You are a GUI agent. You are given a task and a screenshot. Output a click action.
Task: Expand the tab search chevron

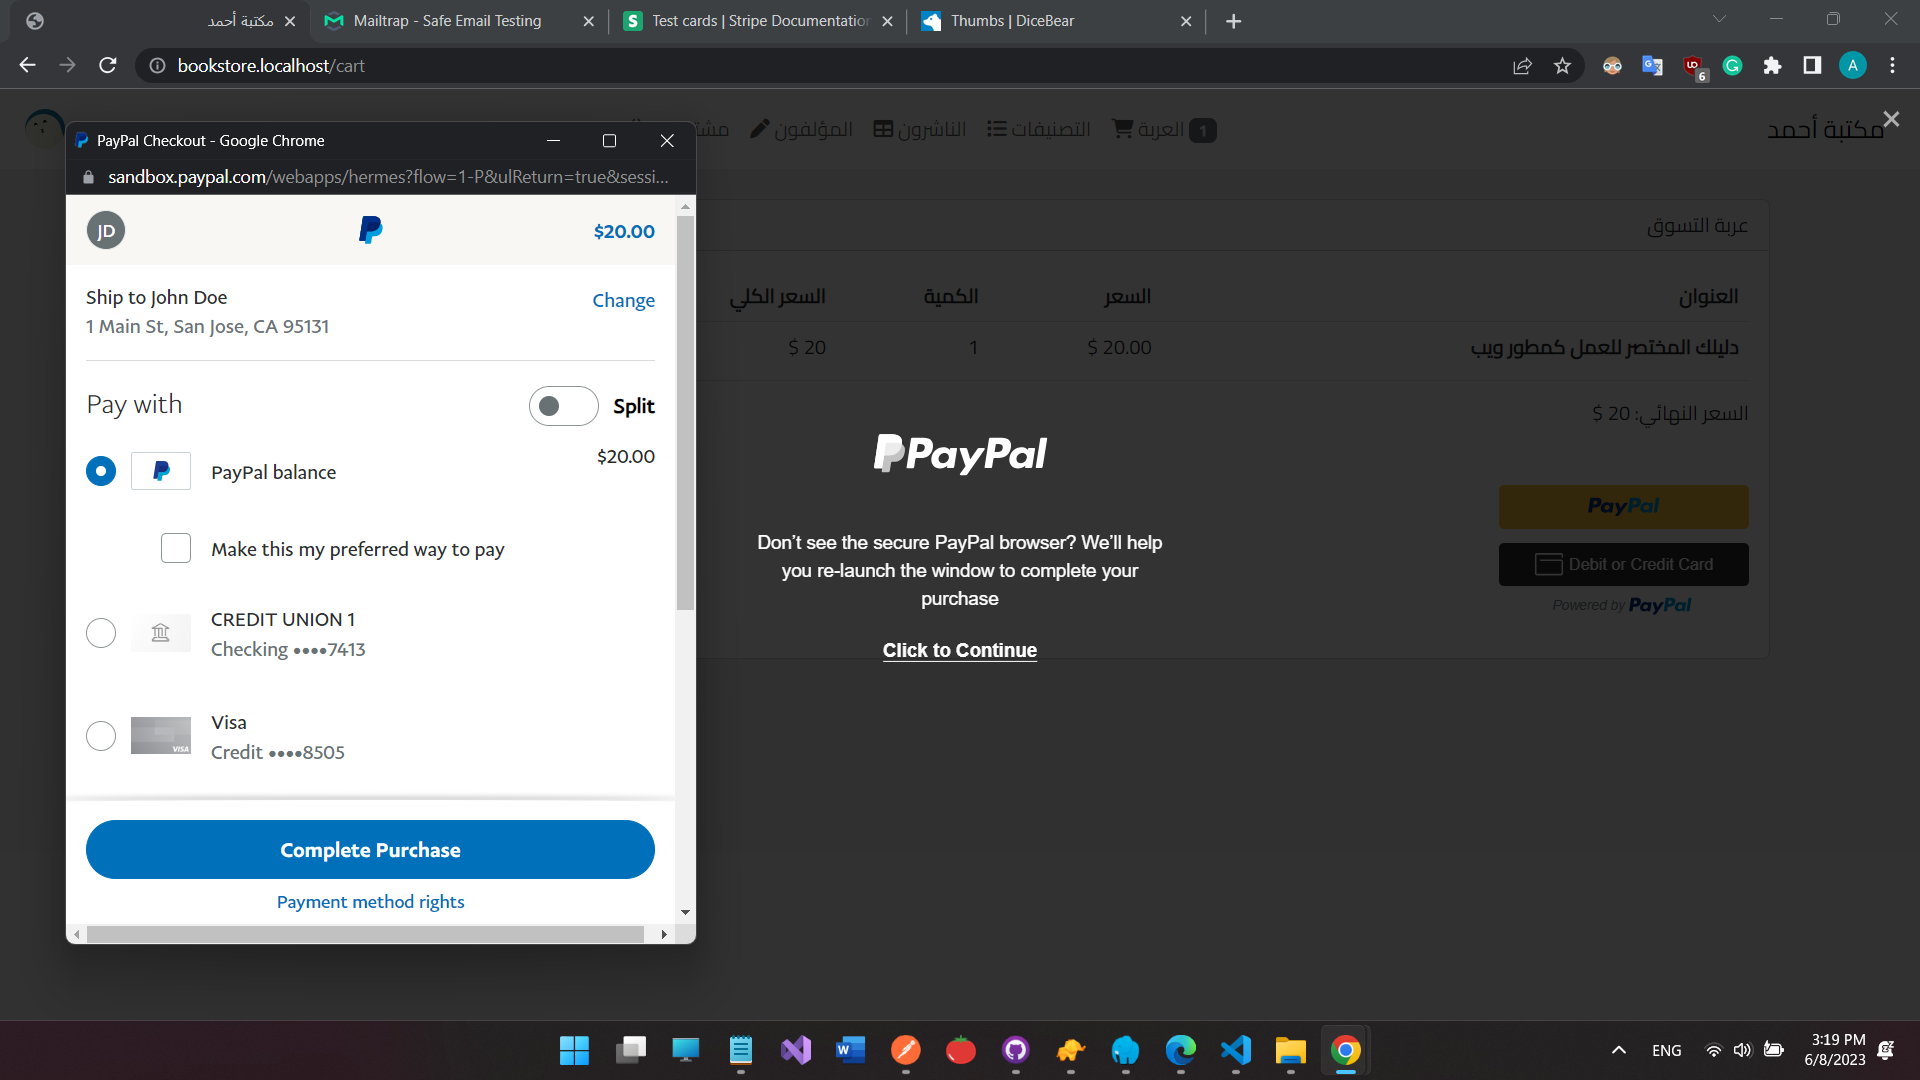[x=1719, y=20]
